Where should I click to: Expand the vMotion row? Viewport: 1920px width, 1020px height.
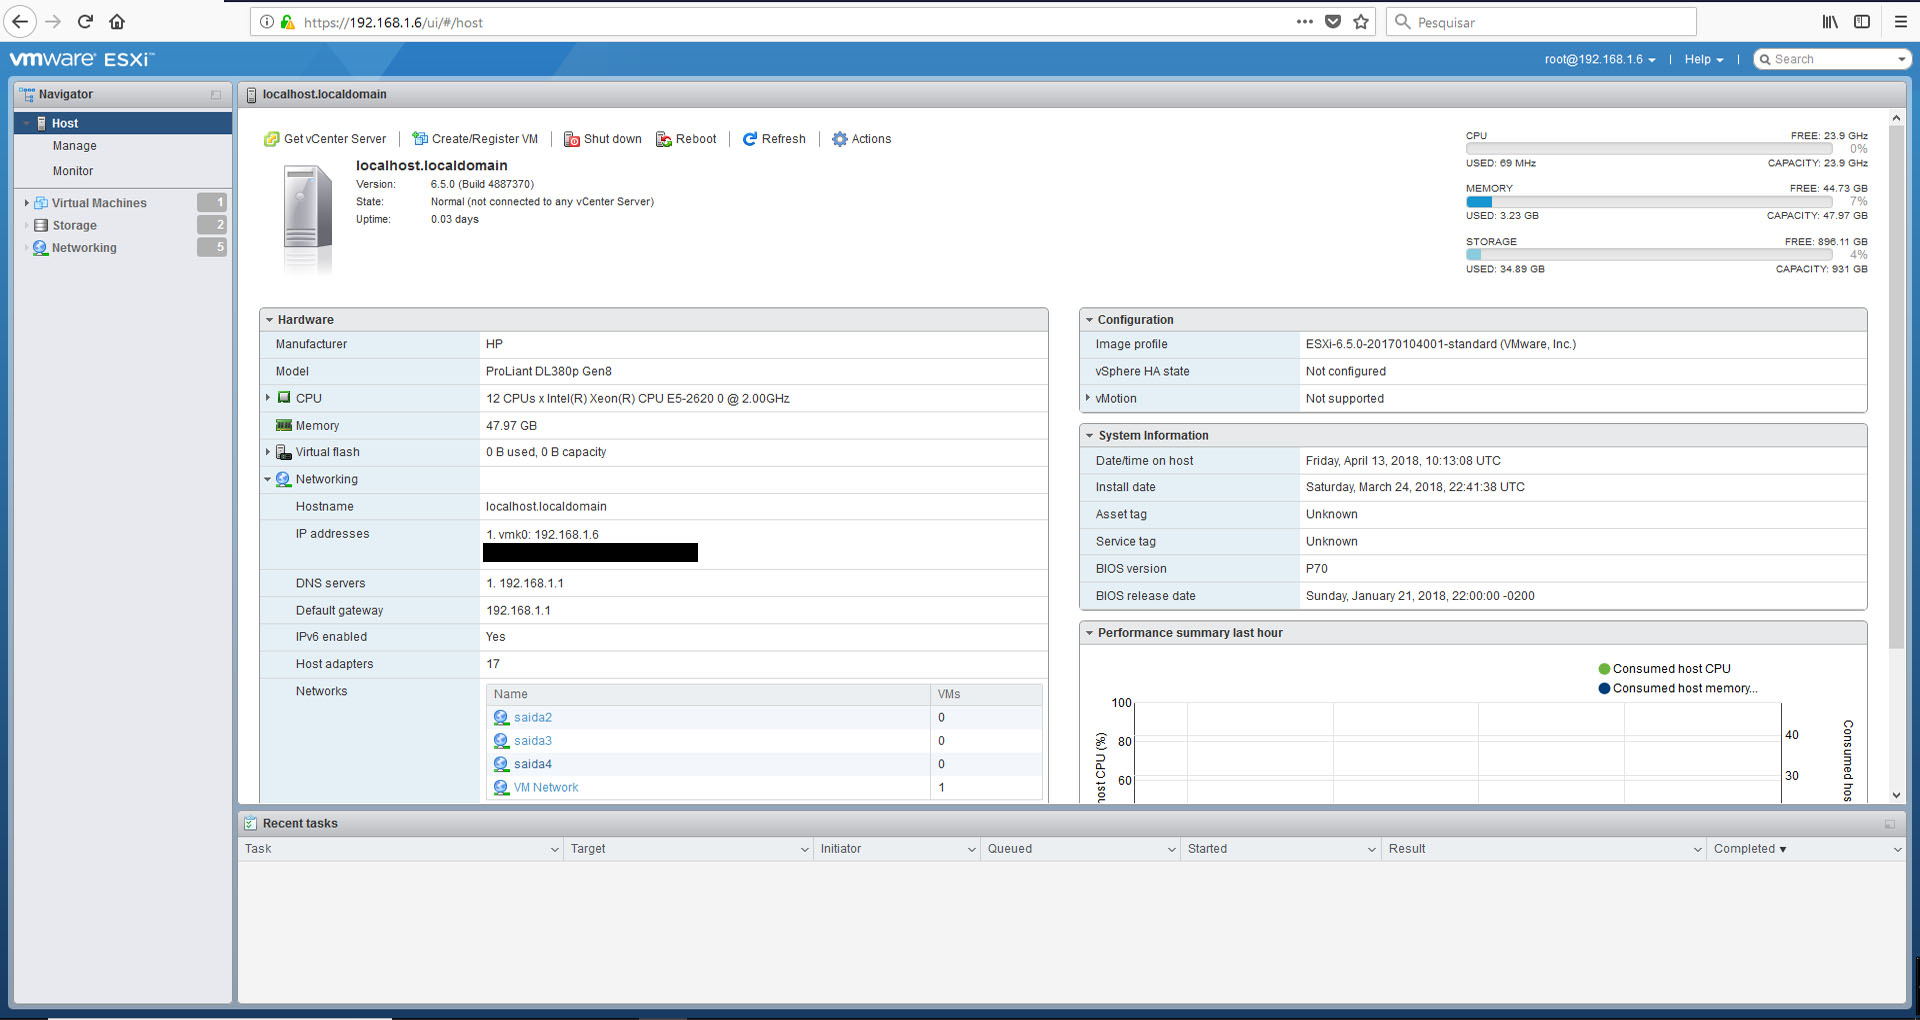(x=1088, y=398)
